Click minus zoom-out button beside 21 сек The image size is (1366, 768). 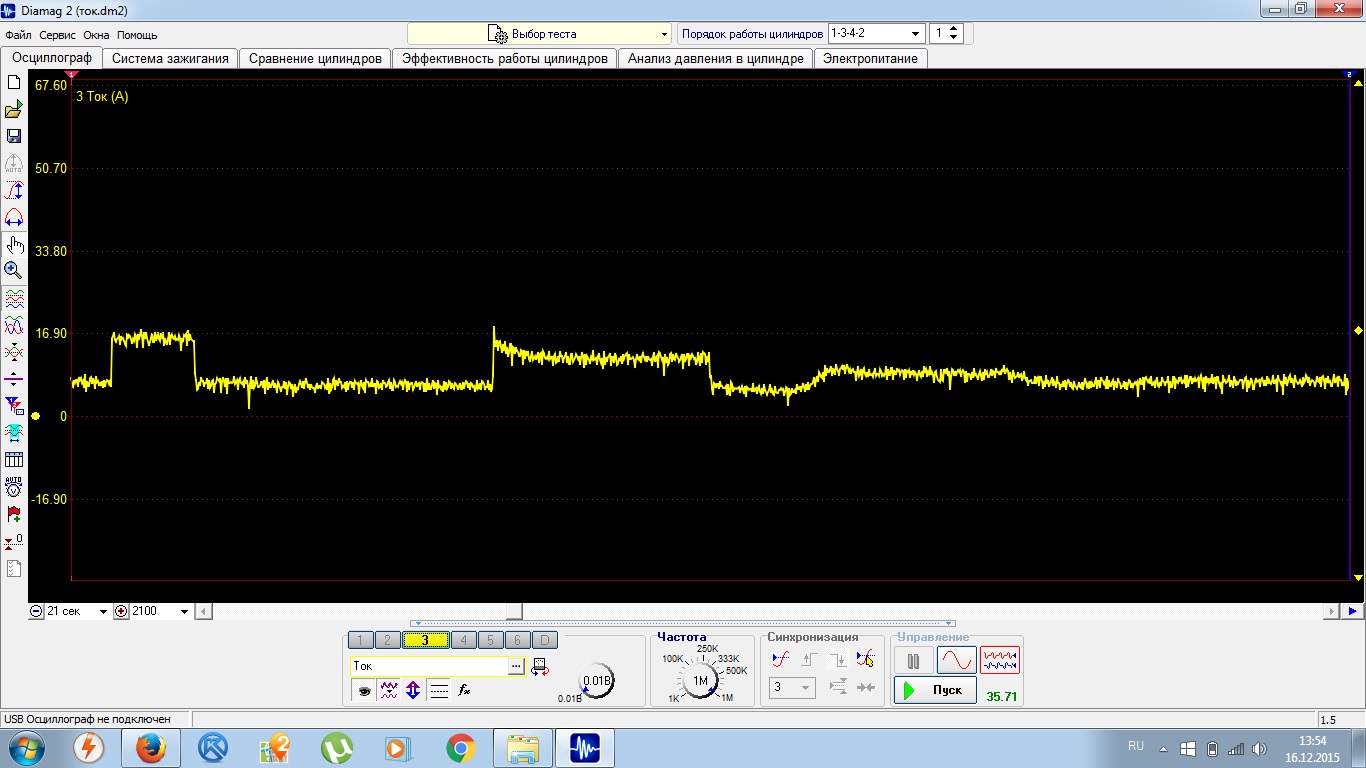tap(37, 611)
